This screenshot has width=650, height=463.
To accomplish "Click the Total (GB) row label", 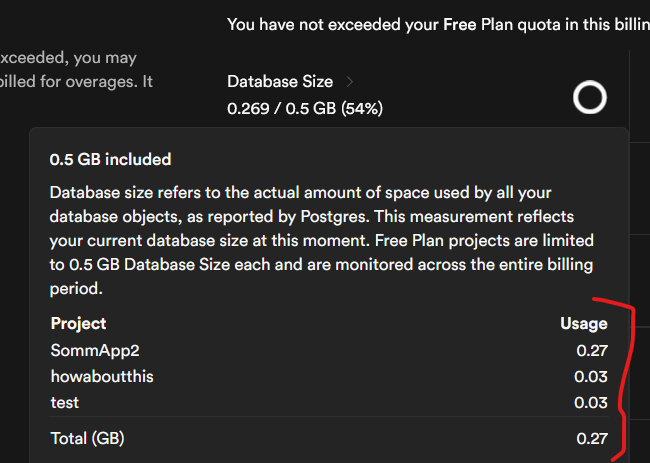I will tap(87, 438).
